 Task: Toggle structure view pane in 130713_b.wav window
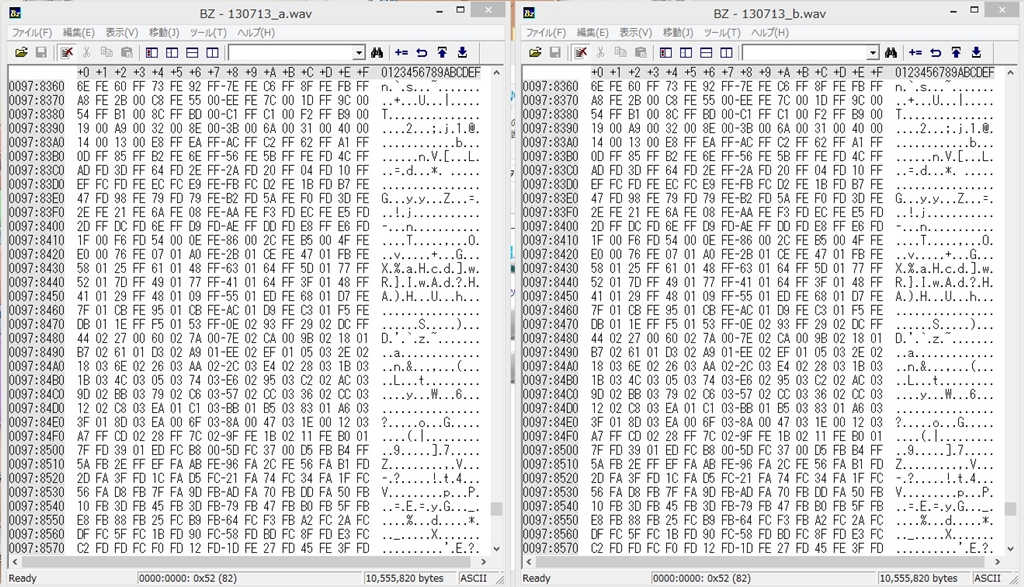(686, 52)
